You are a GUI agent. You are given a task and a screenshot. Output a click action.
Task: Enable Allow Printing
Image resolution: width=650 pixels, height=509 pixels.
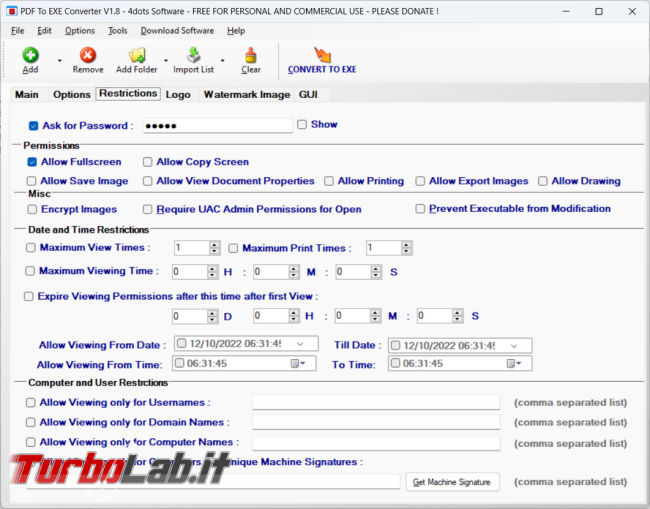[329, 181]
